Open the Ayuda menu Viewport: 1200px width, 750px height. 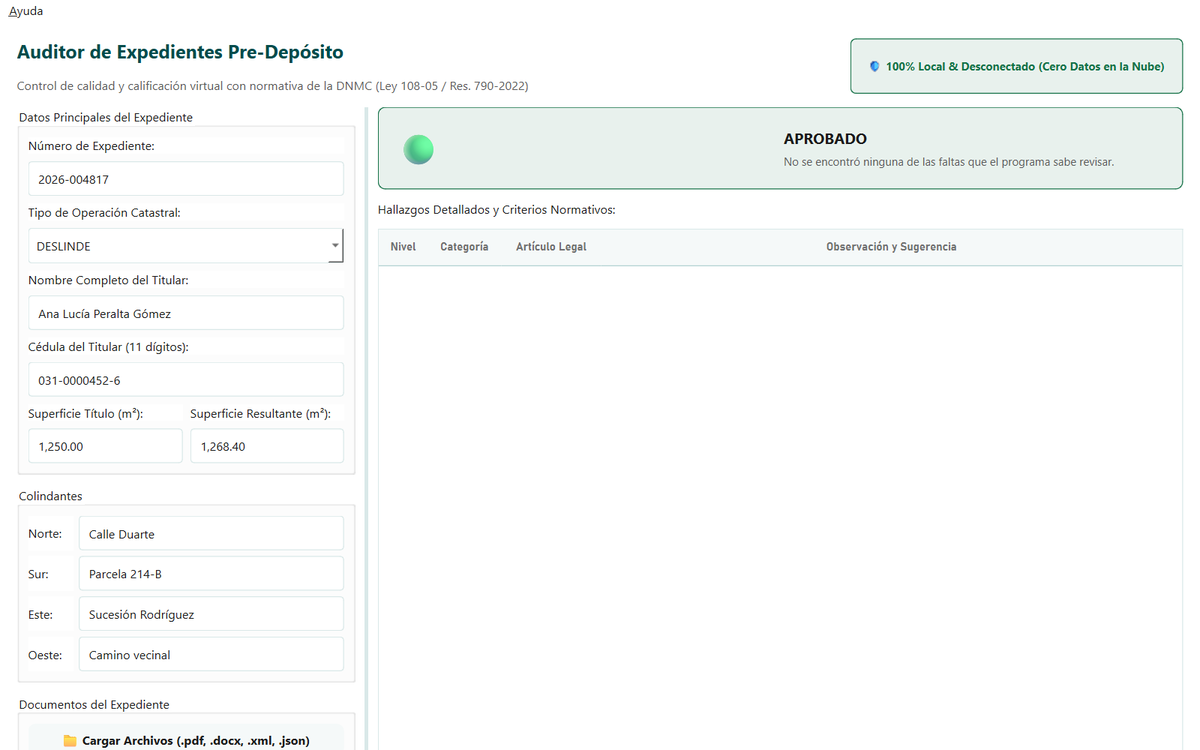point(25,11)
